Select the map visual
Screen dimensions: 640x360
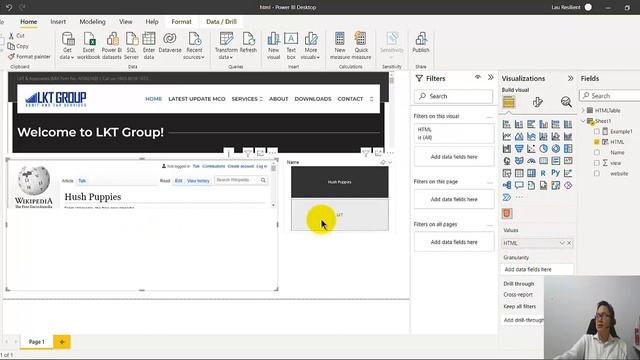coord(507,161)
